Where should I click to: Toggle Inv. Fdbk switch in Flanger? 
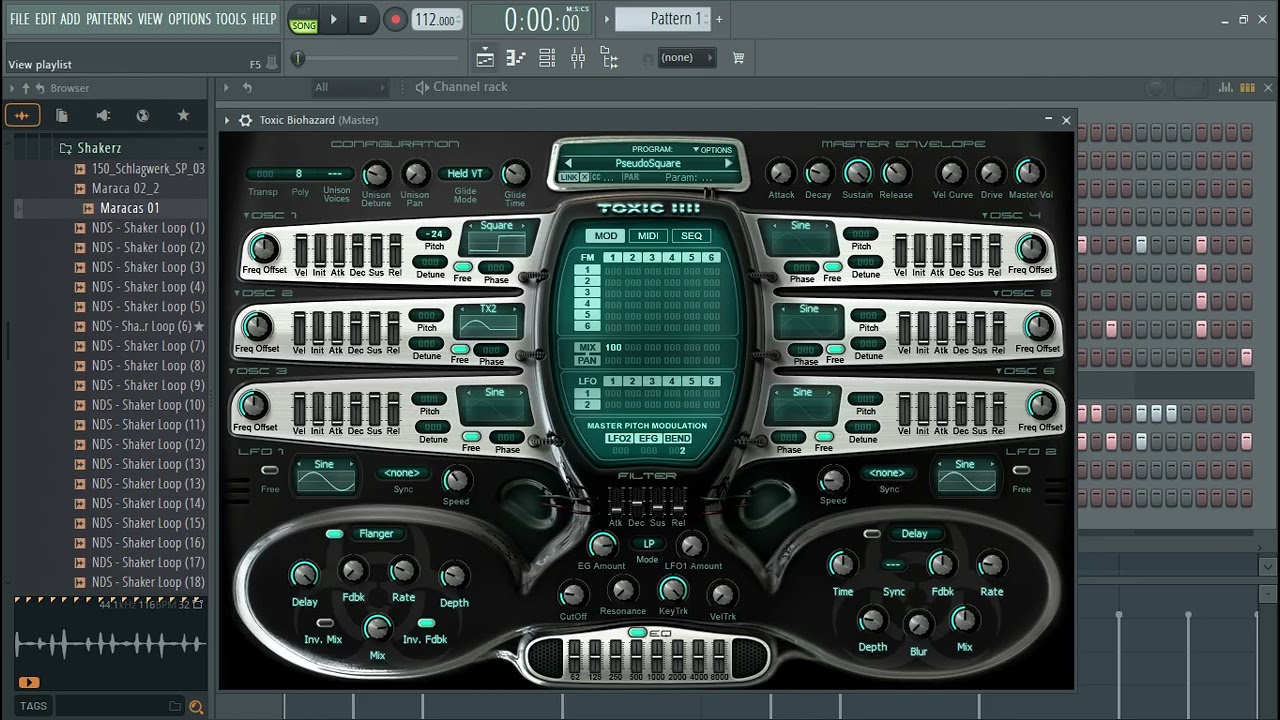[x=426, y=623]
